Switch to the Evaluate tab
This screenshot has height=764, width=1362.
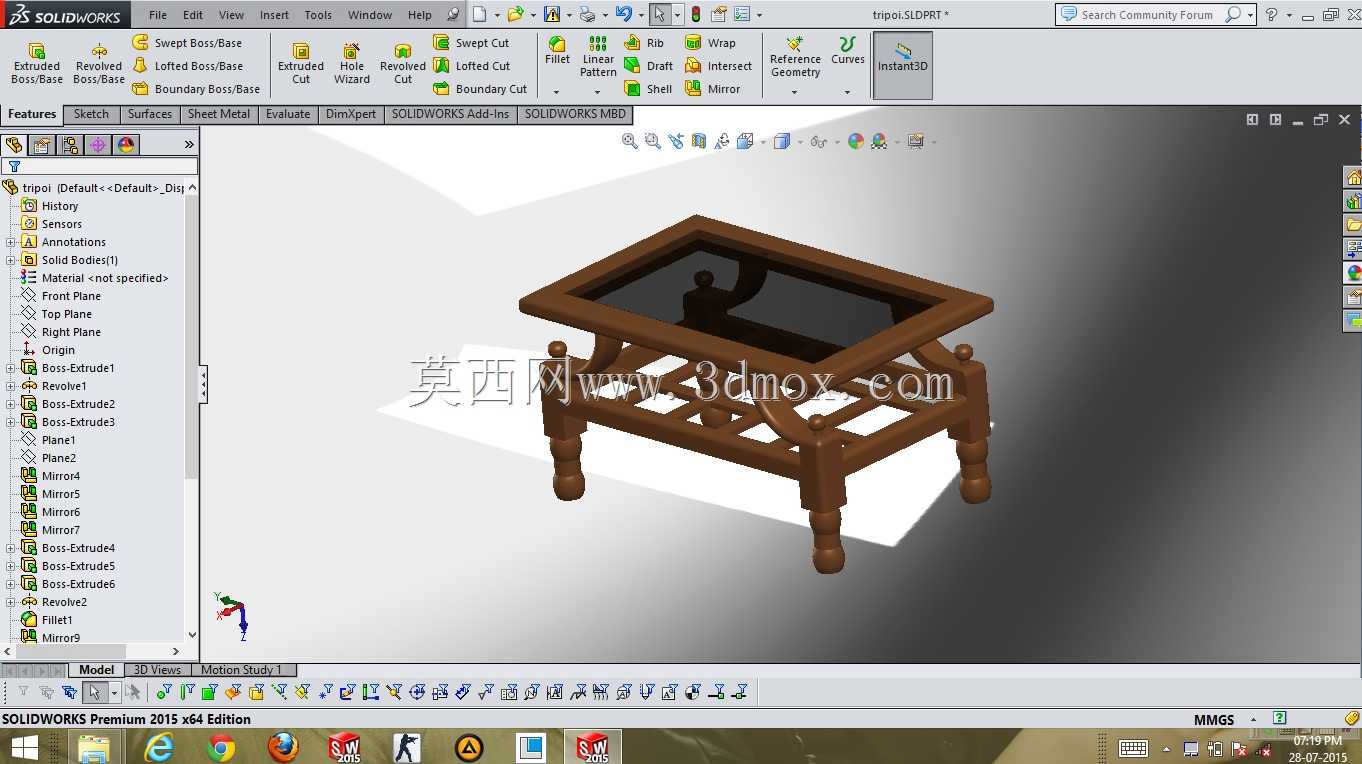(x=288, y=114)
